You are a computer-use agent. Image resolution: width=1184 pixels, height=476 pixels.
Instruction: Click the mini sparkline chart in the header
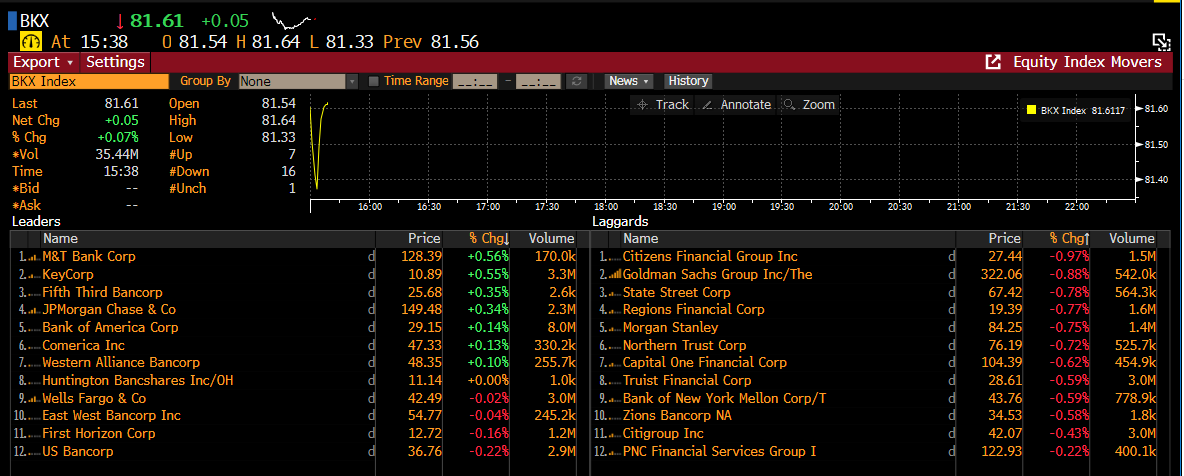293,20
